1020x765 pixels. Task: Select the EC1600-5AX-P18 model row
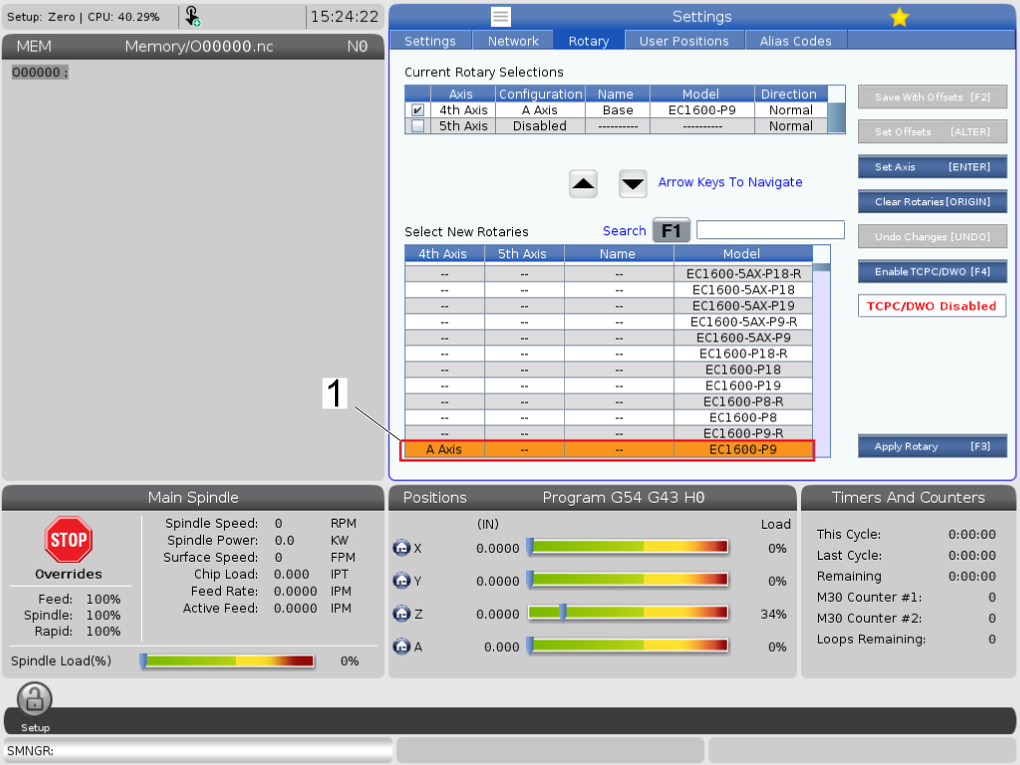[609, 289]
